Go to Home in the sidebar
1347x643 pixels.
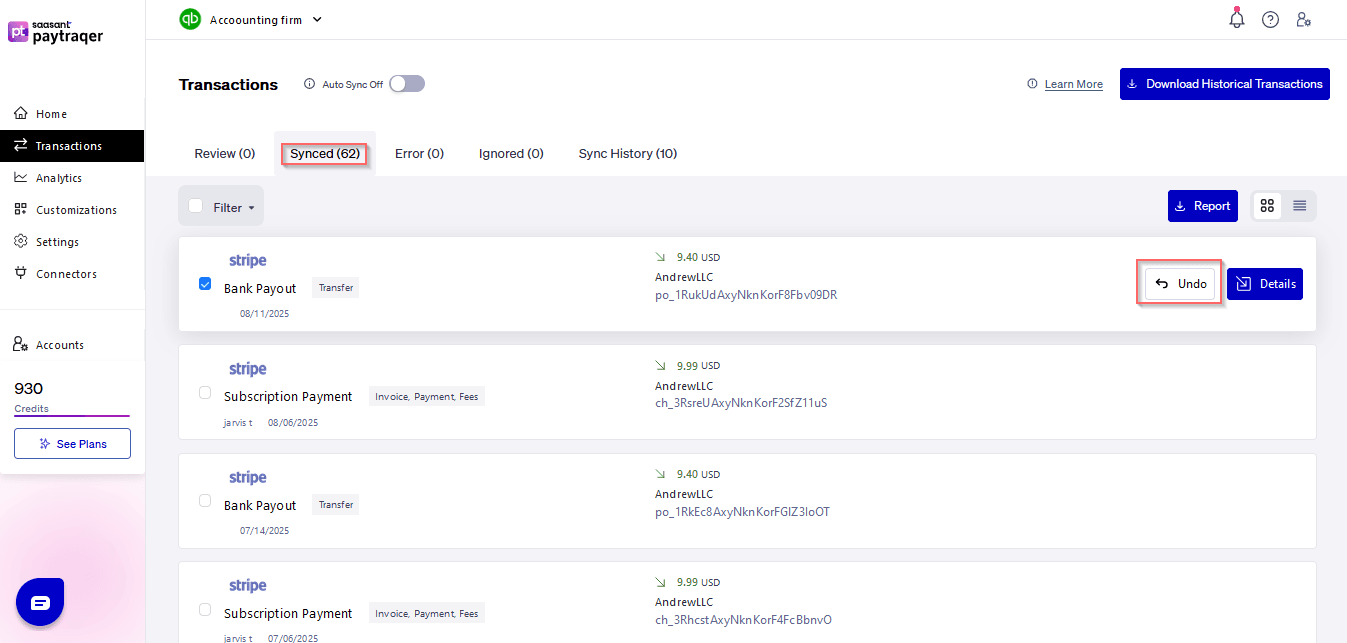pos(72,114)
